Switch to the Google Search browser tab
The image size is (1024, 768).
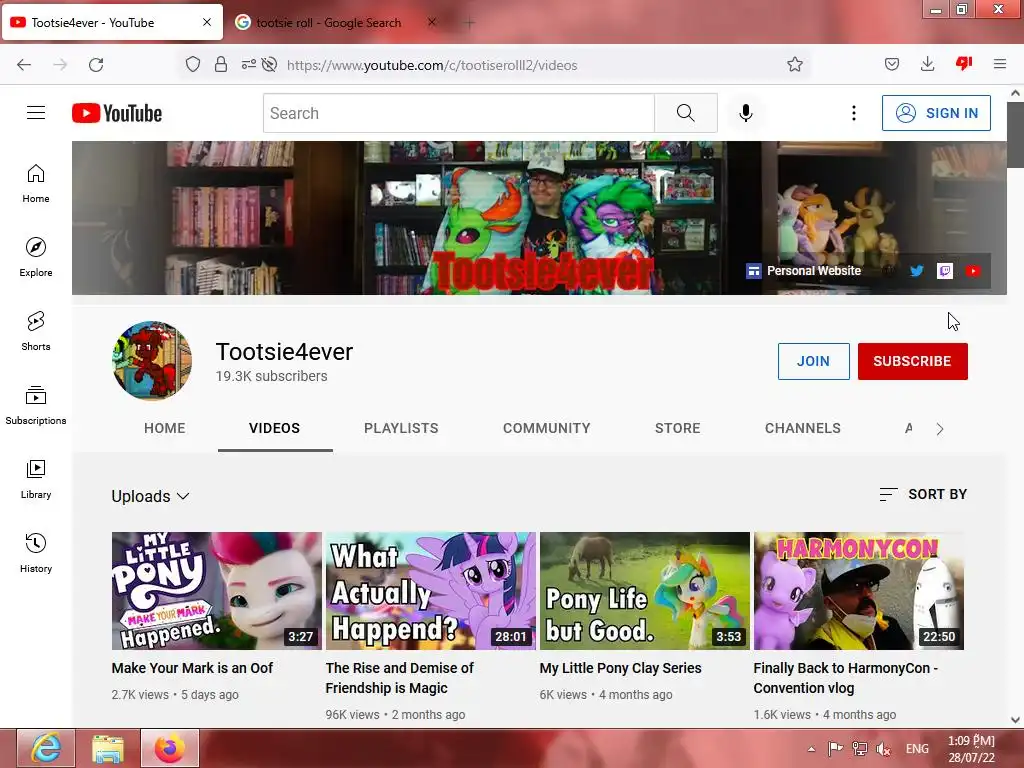tap(328, 23)
